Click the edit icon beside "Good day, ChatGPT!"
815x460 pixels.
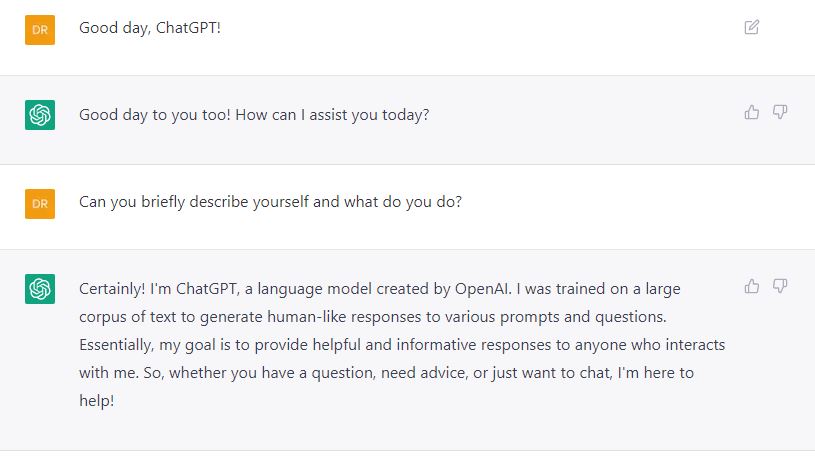coord(752,27)
